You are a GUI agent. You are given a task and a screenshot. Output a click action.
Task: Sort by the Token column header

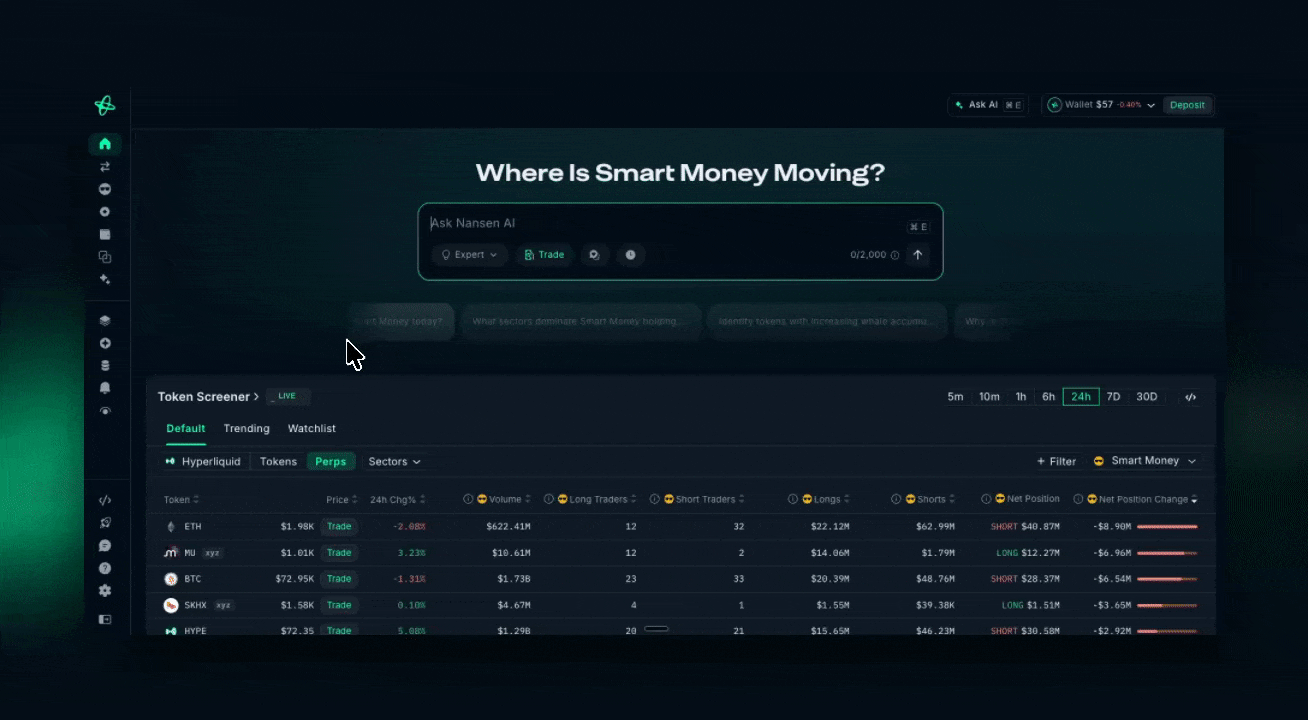tap(181, 500)
